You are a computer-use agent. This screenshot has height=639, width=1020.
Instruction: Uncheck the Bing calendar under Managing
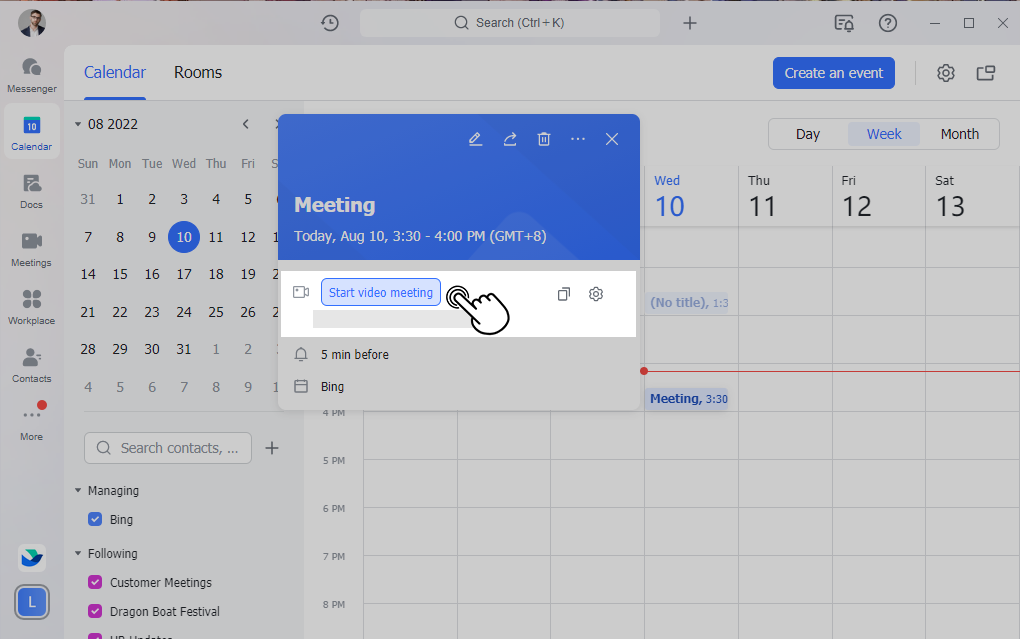point(94,519)
